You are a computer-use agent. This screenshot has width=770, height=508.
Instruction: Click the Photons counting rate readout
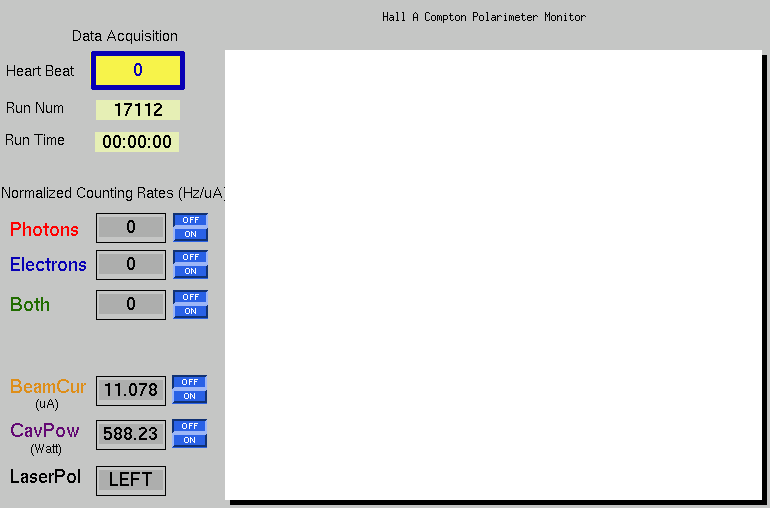(131, 227)
